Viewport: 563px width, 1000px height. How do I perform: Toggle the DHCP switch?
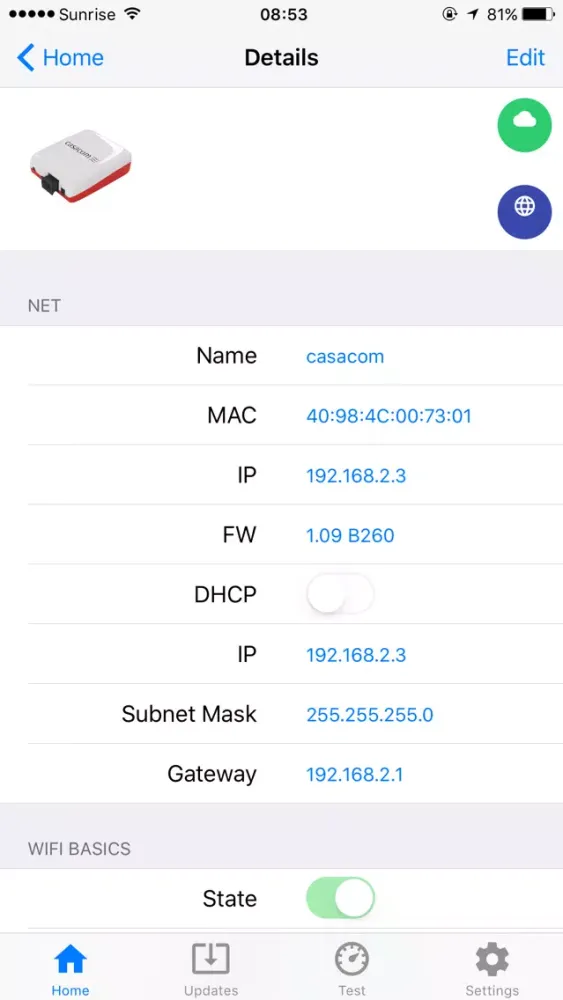coord(340,594)
